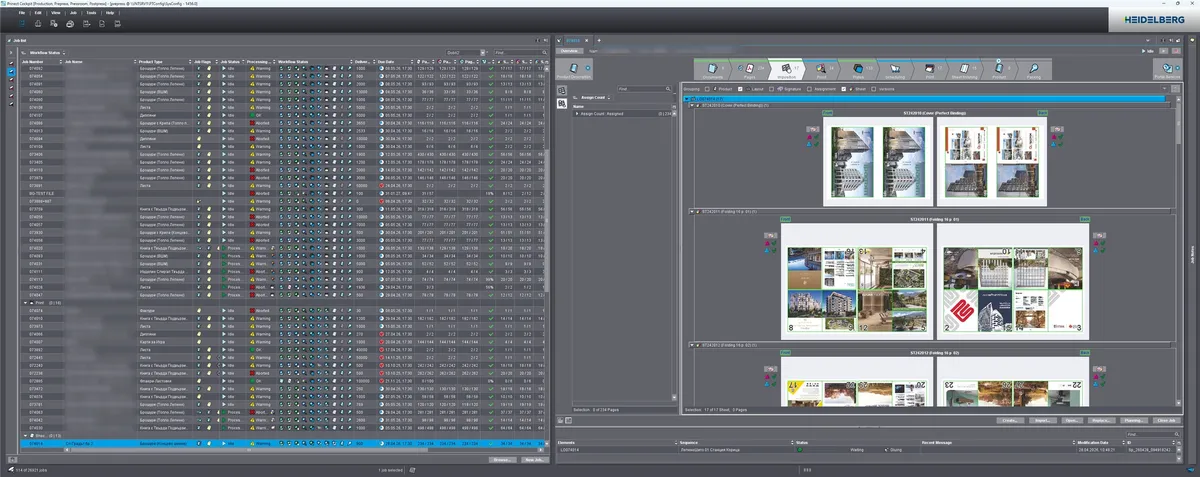This screenshot has width=1200, height=477.
Task: Click the status icon at bottom-left corner
Action: point(11,468)
